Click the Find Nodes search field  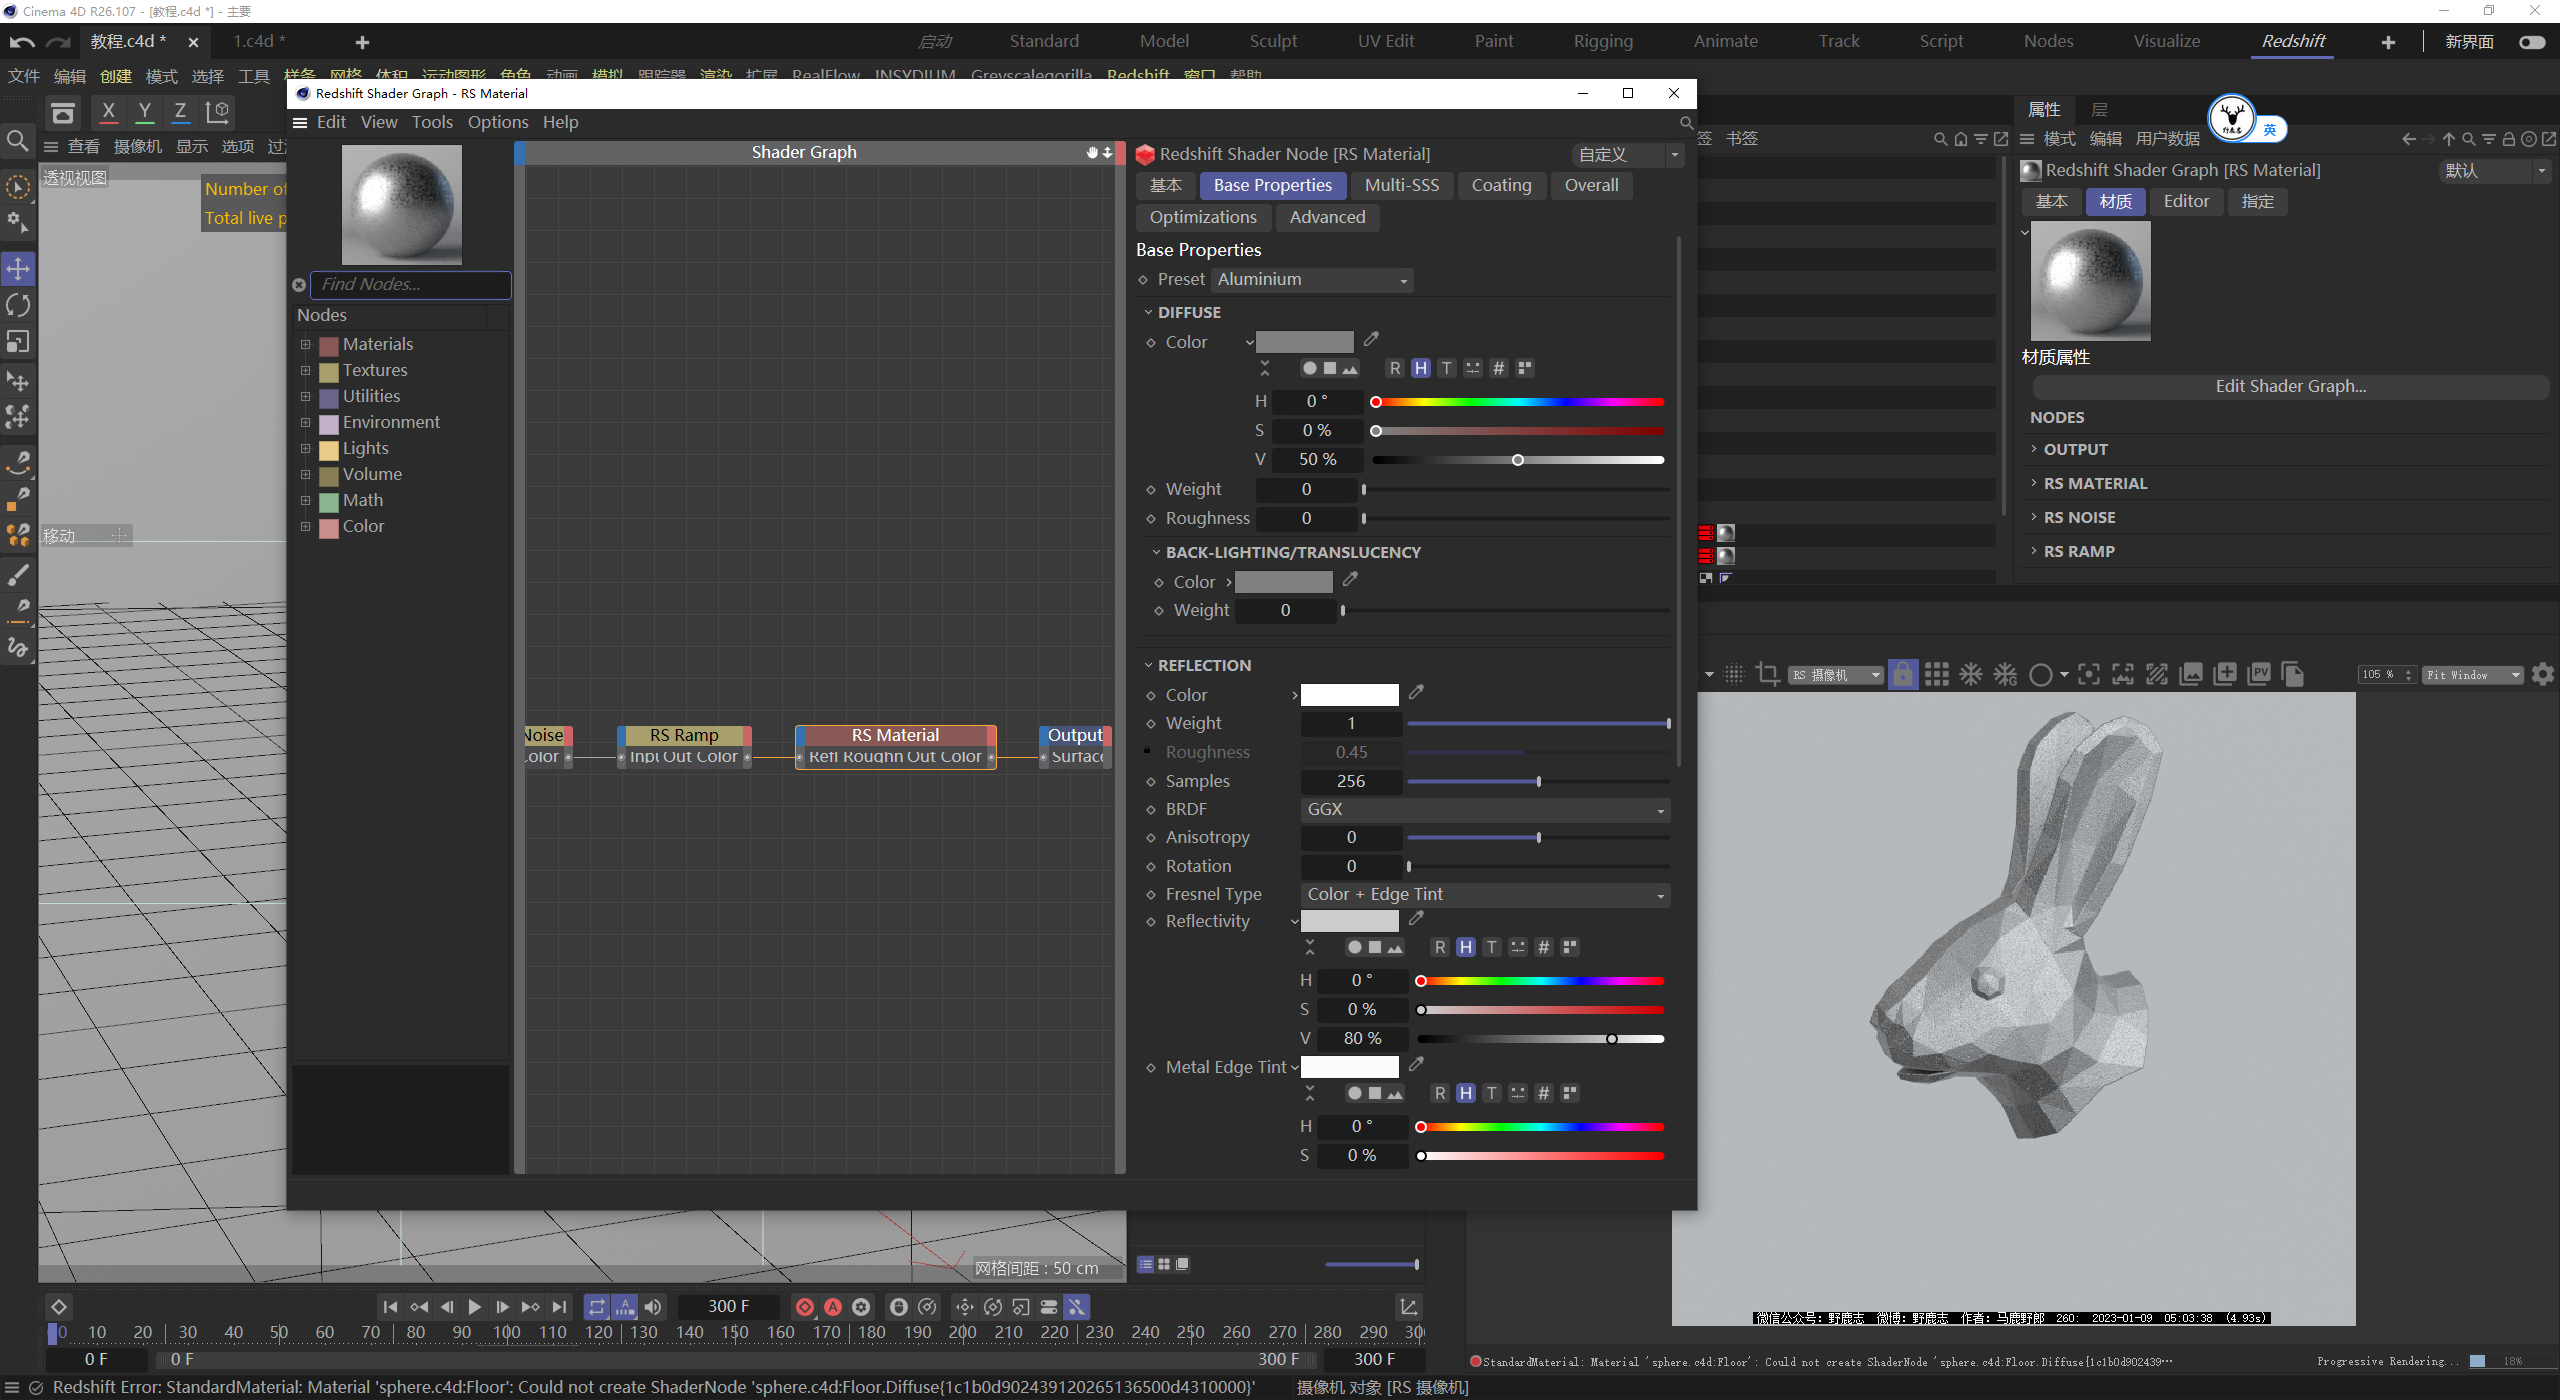tap(410, 285)
